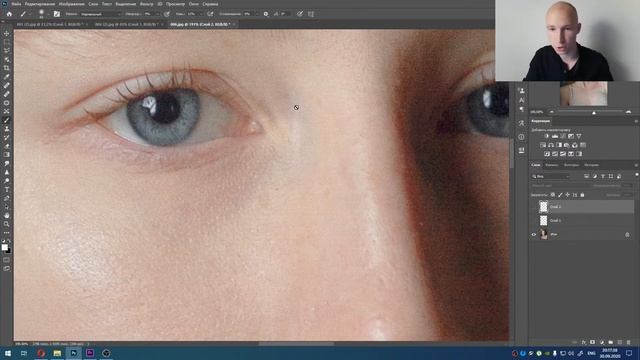Switch to the История tab
The image size is (640, 360).
(591, 165)
